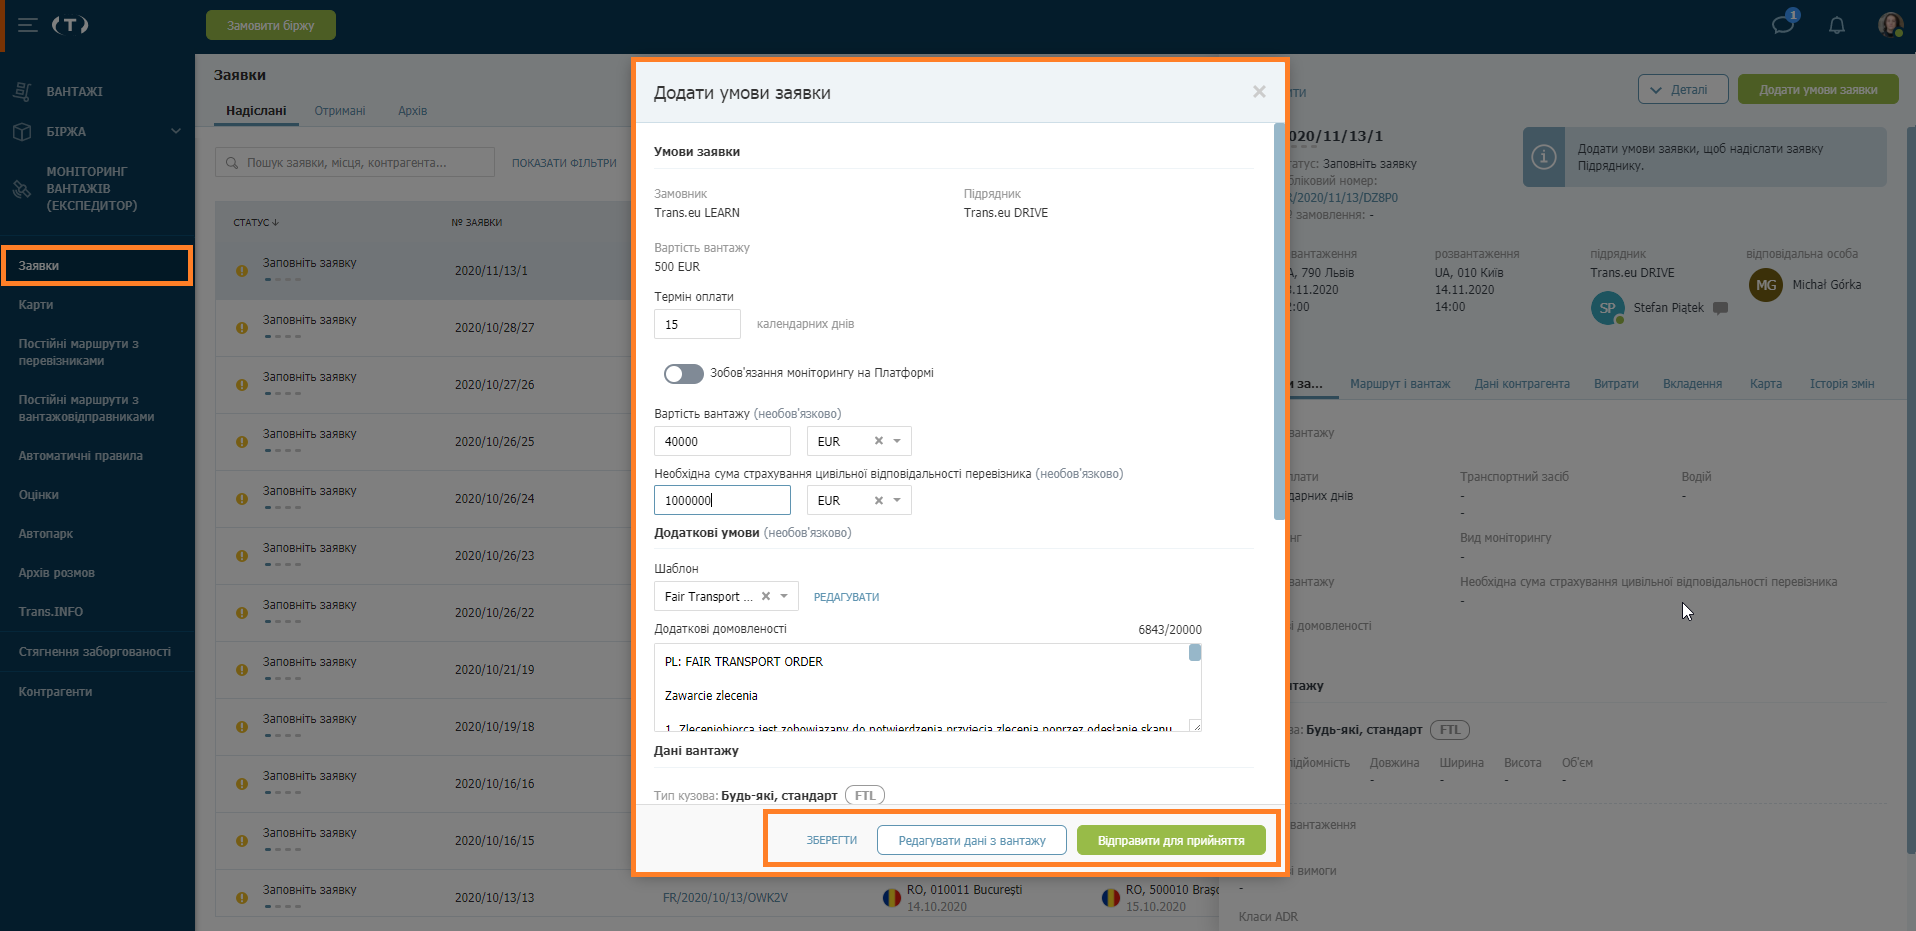Click the cargo value 40000 field
This screenshot has height=931, width=1916.
(x=722, y=441)
